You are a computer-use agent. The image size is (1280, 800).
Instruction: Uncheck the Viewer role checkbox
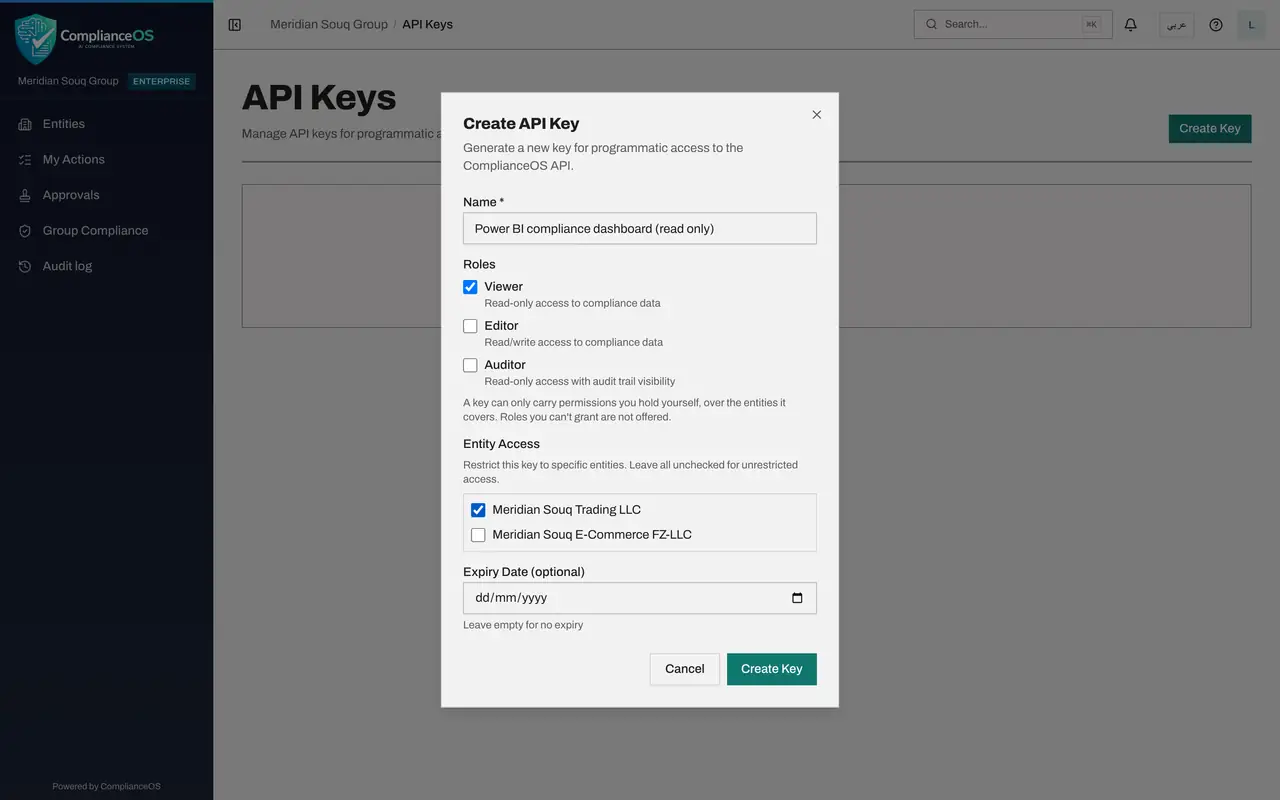click(470, 287)
